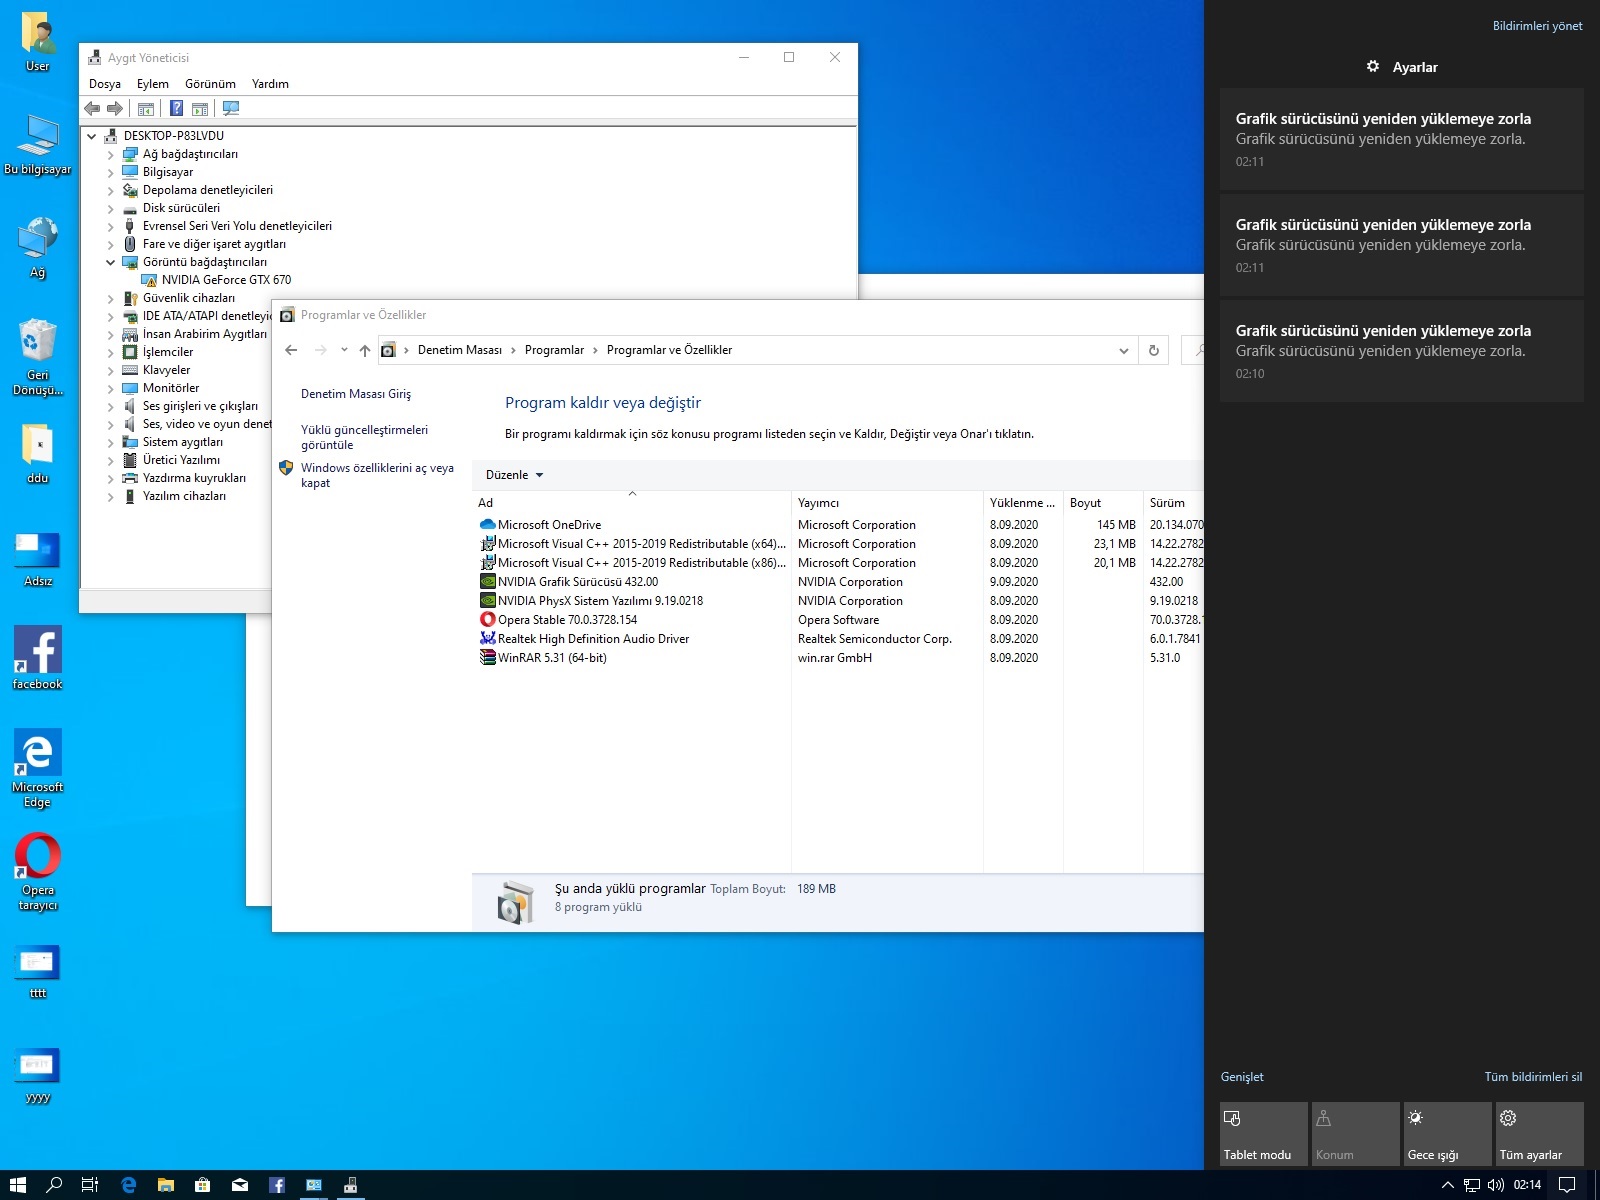Open the Windows Start menu
Image resolution: width=1600 pixels, height=1200 pixels.
click(18, 1185)
